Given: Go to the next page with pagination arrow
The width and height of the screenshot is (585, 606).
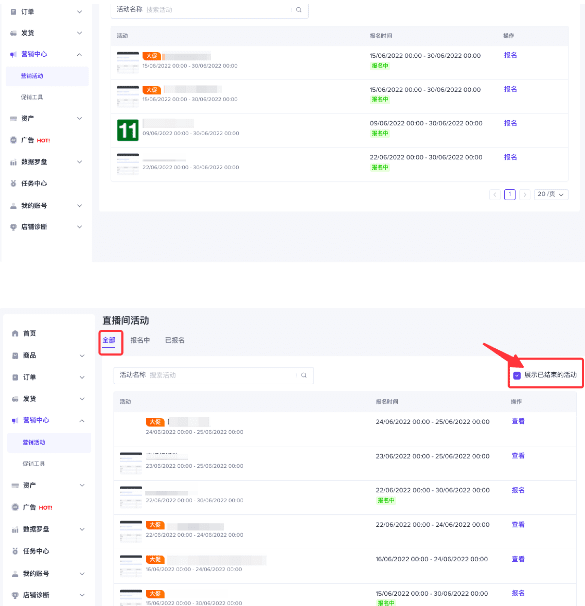Looking at the screenshot, I should 524,194.
